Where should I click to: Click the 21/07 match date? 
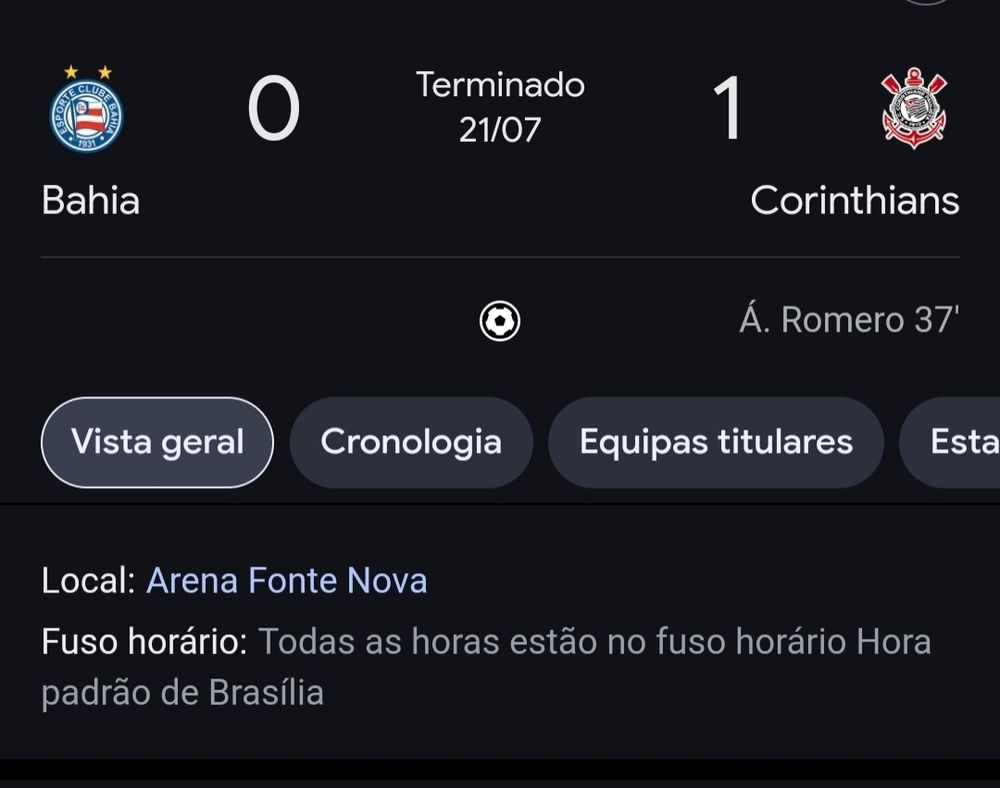click(x=500, y=129)
